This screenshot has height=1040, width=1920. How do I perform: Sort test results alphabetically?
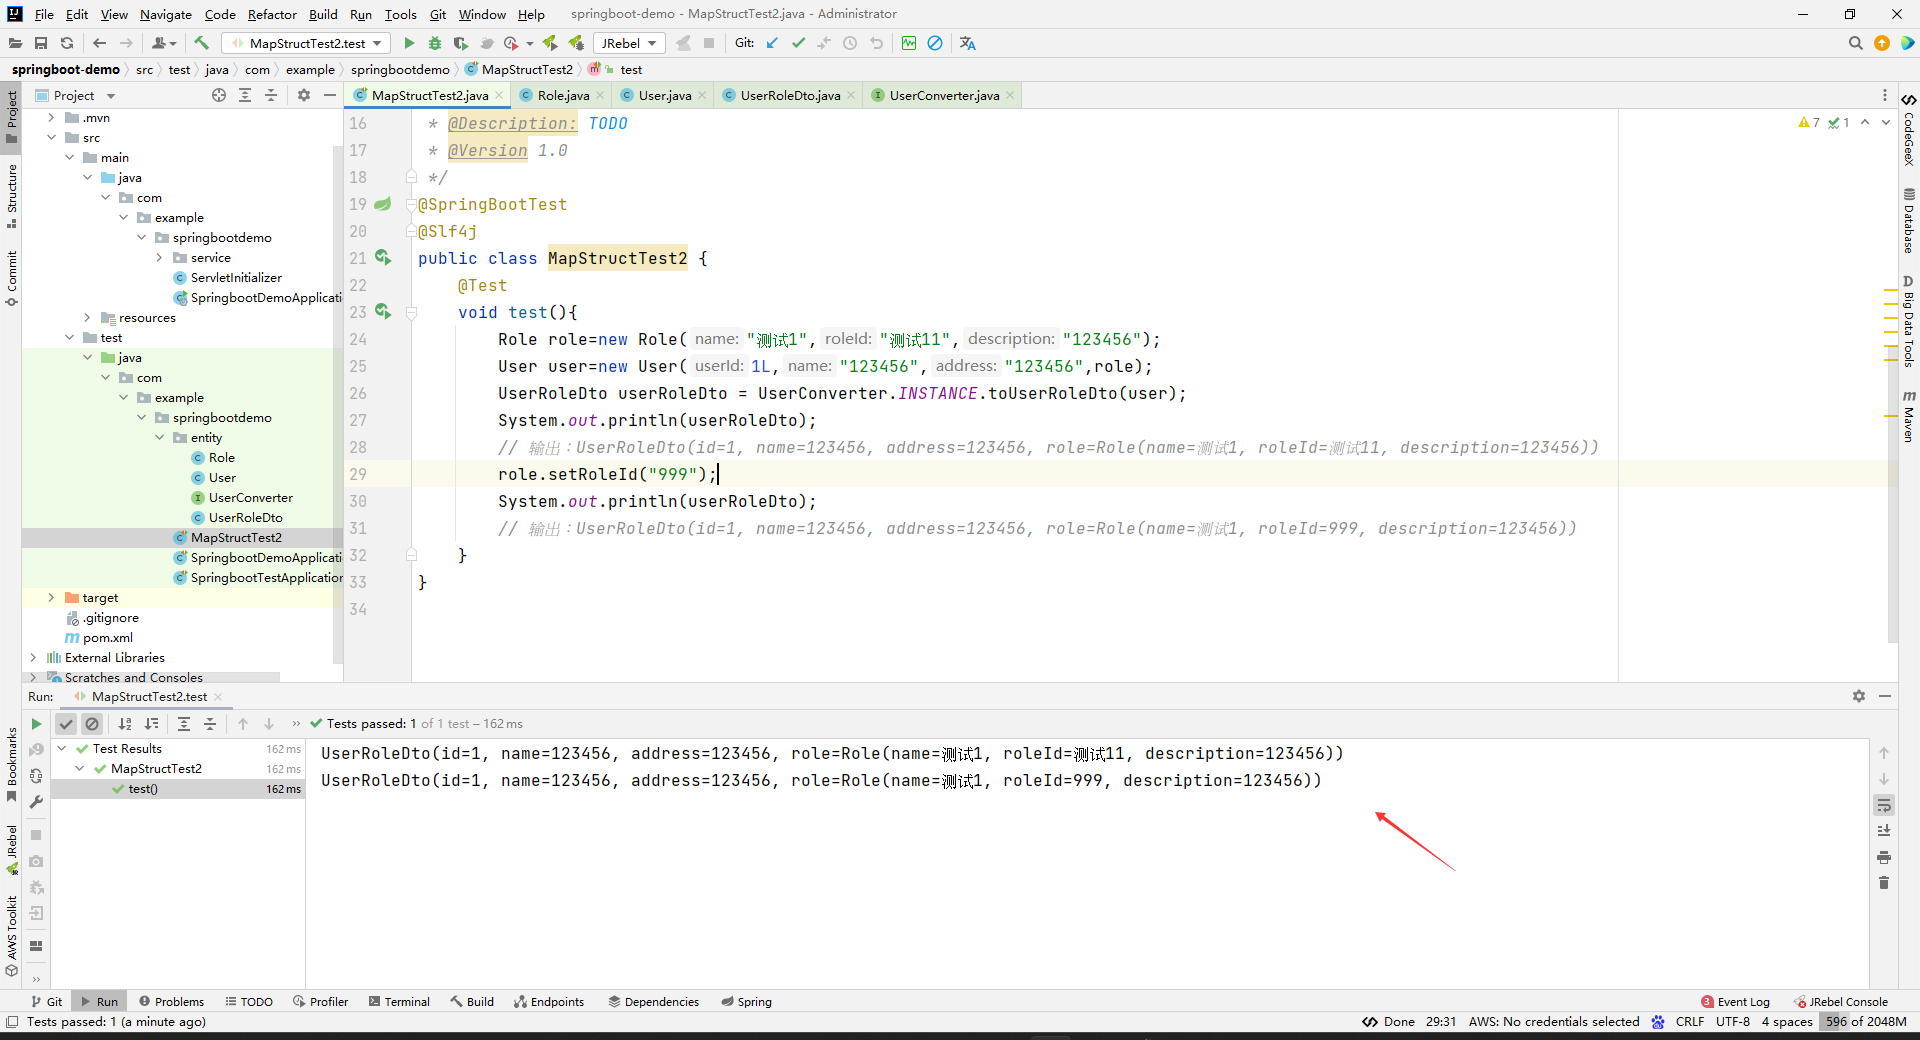[125, 724]
